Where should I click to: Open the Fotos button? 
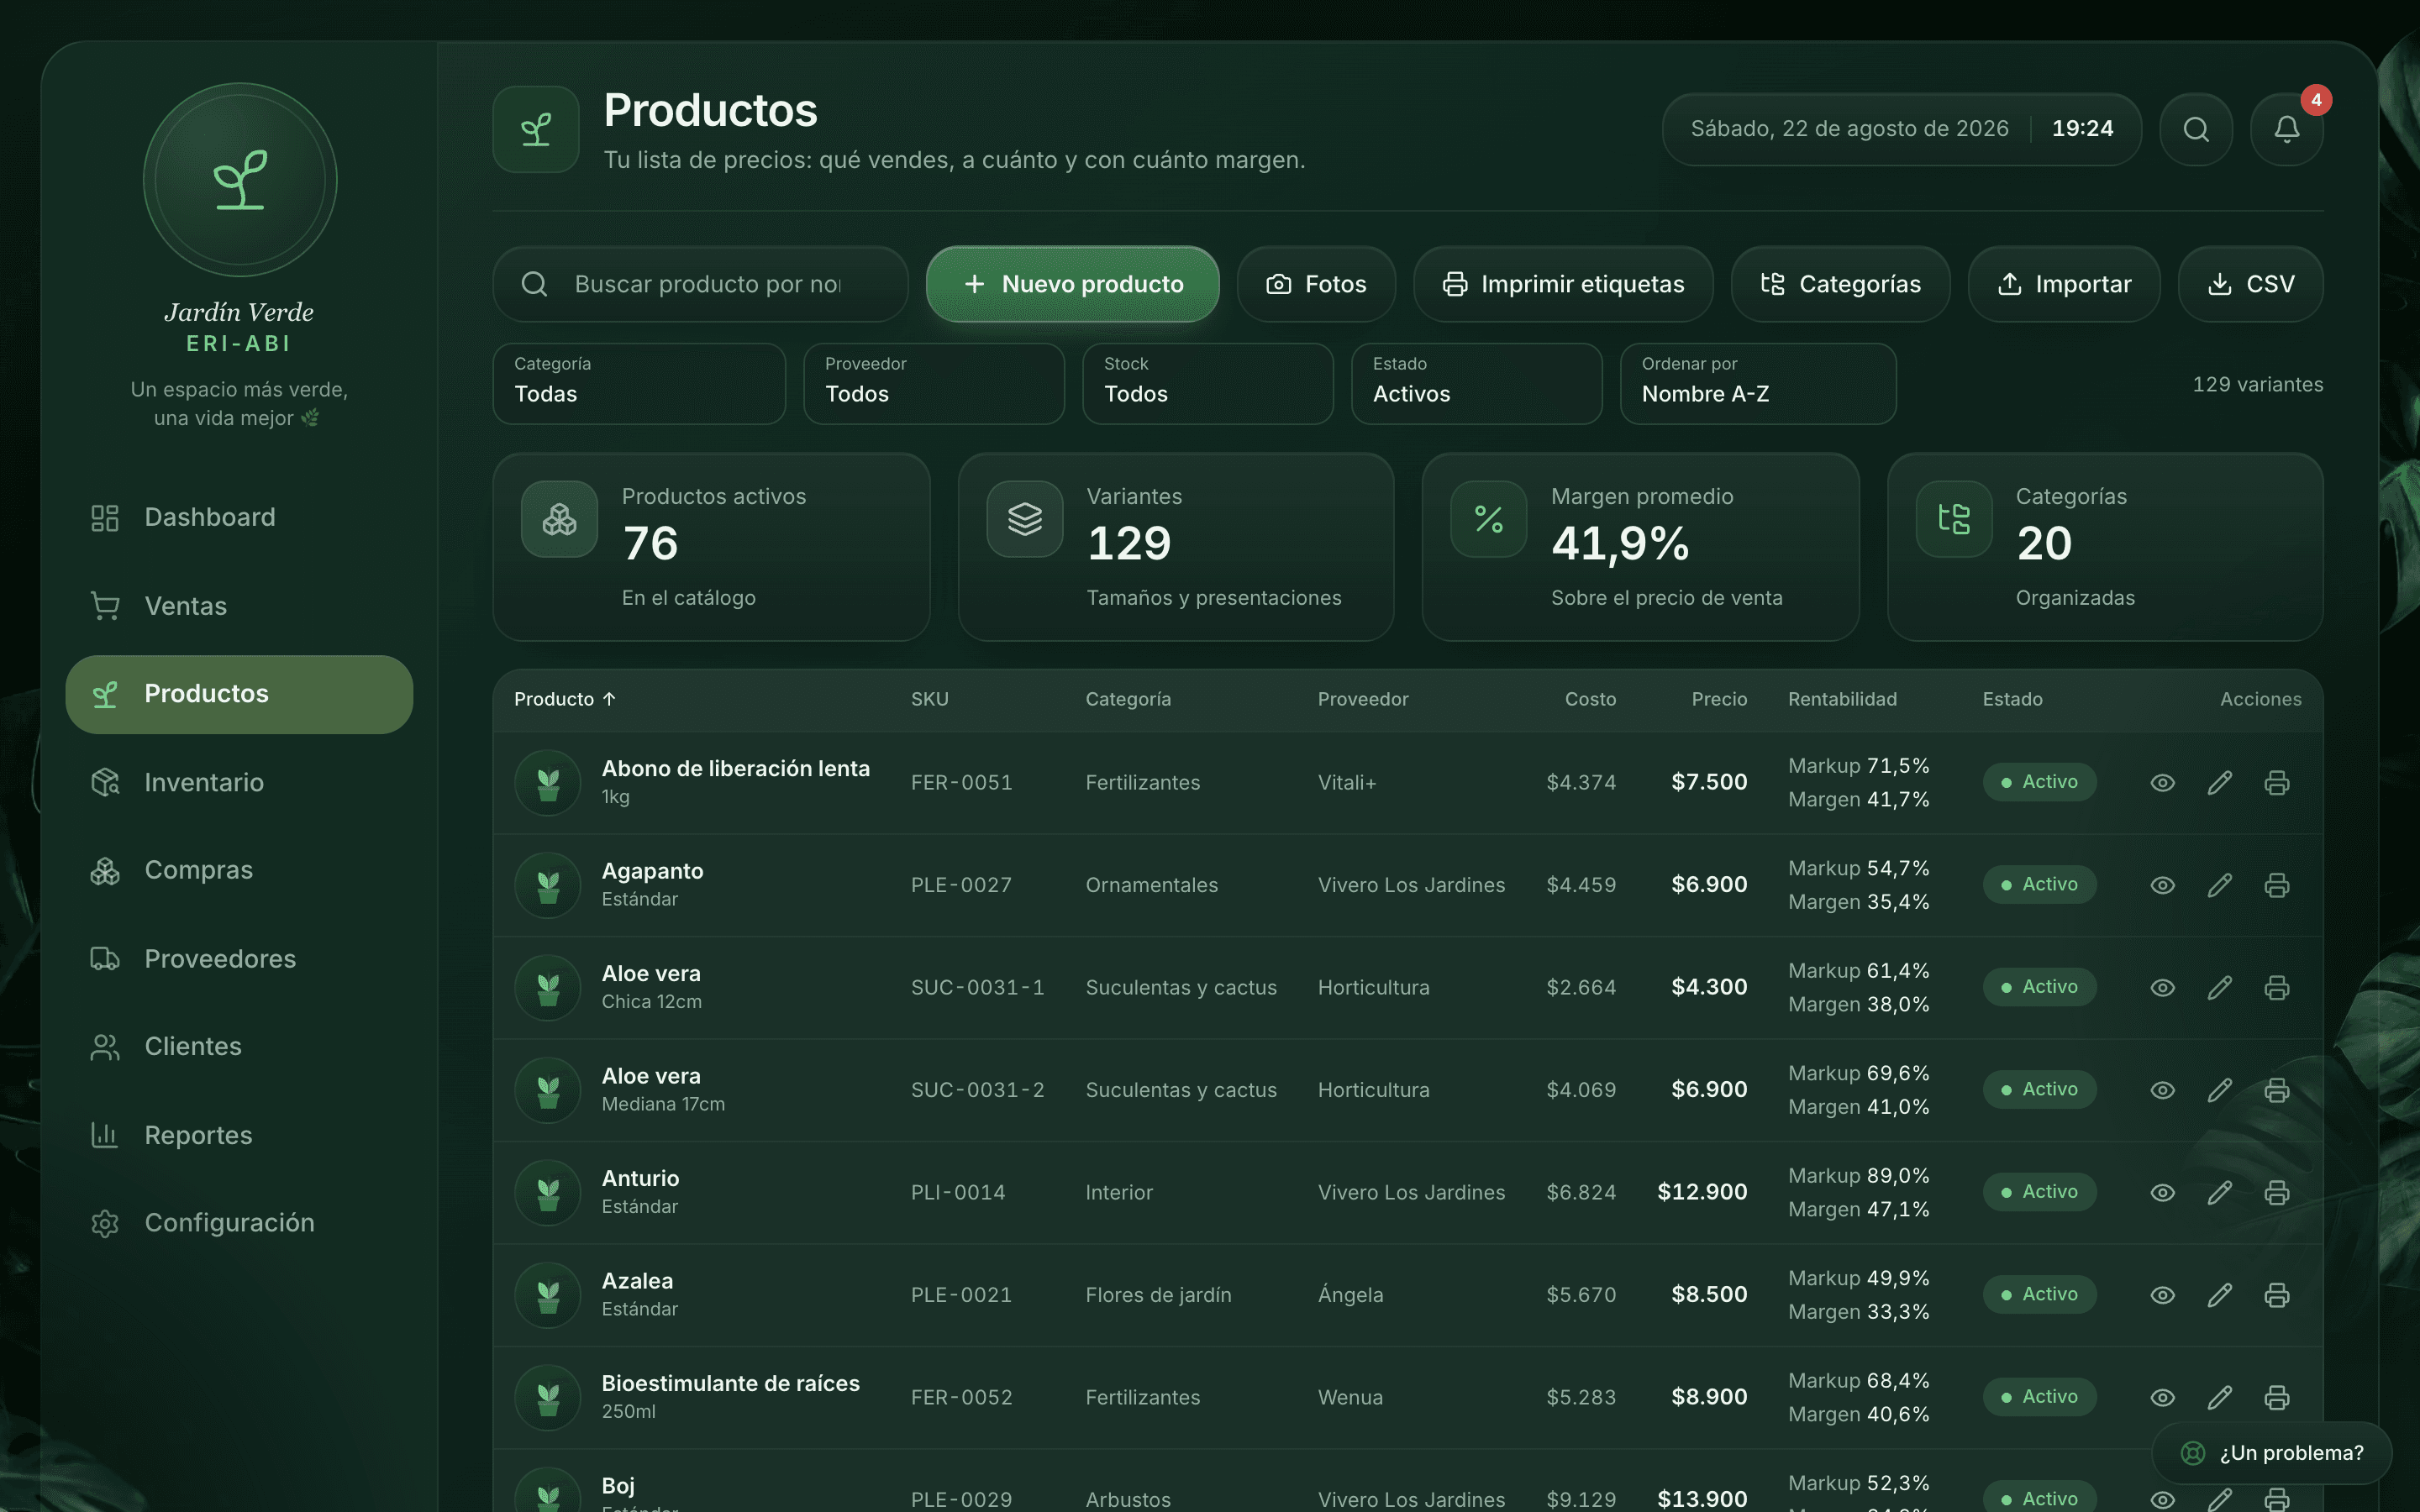[1316, 284]
